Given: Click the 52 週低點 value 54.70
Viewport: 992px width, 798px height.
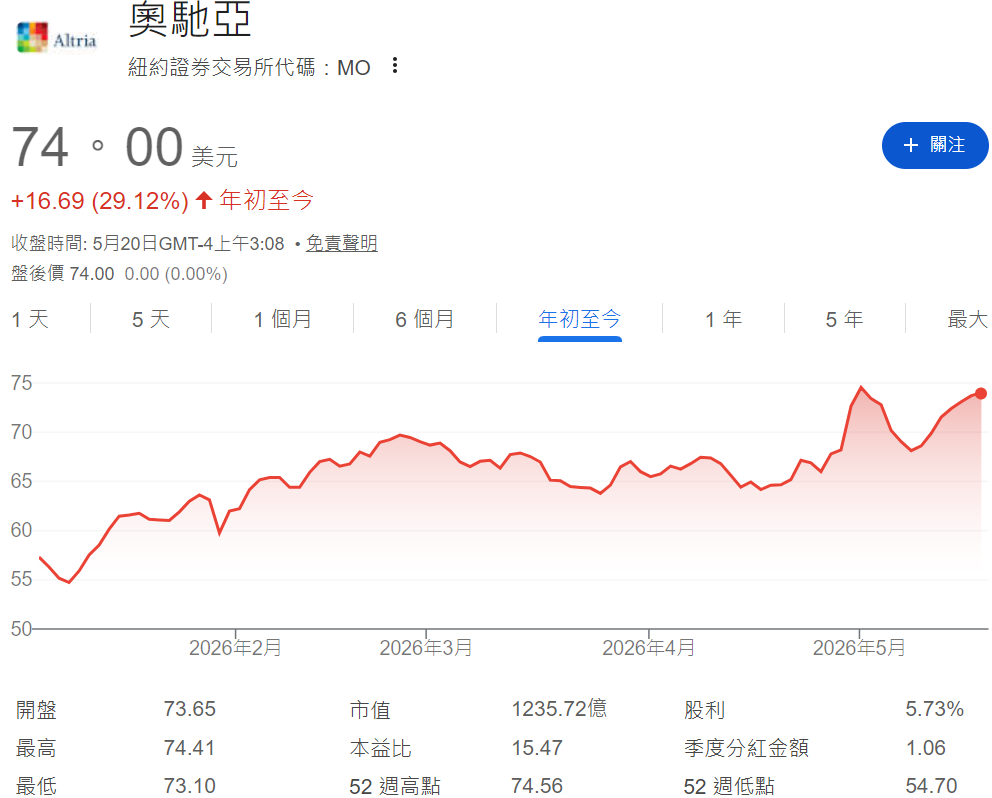Looking at the screenshot, I should (x=931, y=785).
